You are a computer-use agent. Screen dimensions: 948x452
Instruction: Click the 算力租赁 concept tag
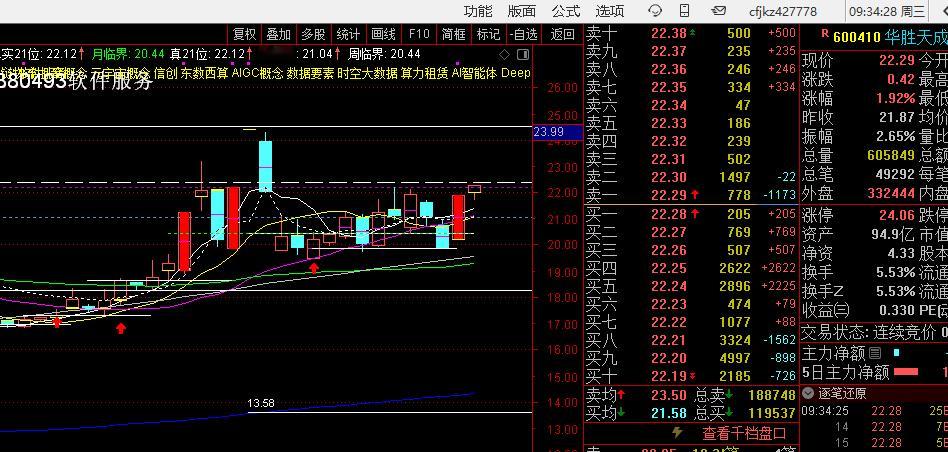coord(423,73)
